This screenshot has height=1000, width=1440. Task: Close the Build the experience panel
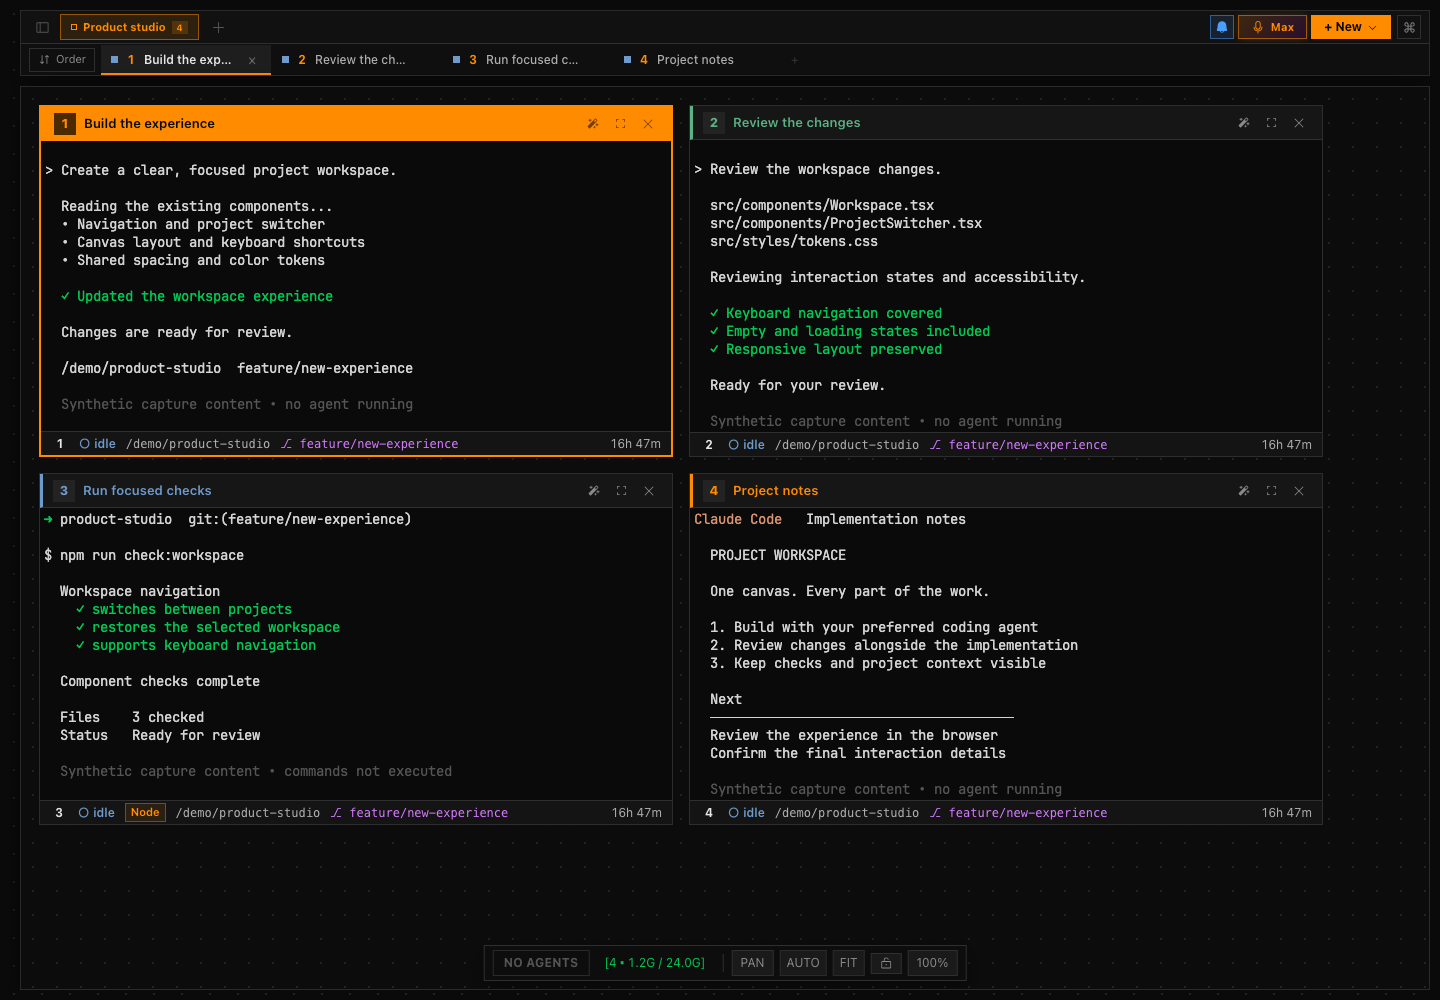648,124
